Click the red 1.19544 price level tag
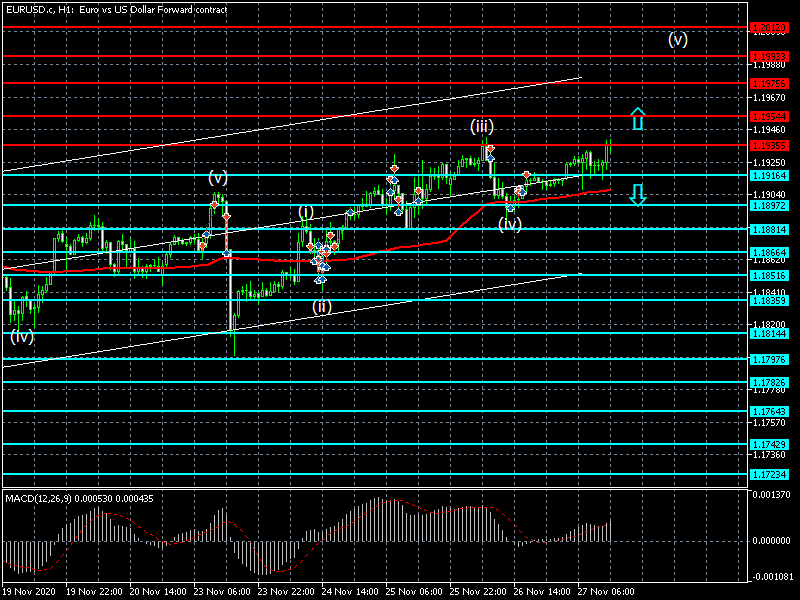 769,117
